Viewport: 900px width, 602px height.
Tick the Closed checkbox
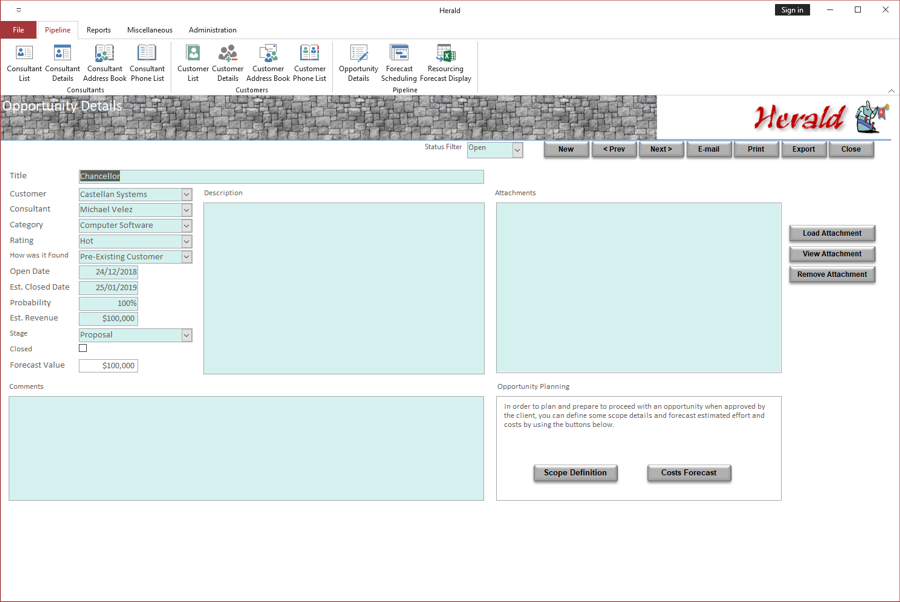coord(83,348)
